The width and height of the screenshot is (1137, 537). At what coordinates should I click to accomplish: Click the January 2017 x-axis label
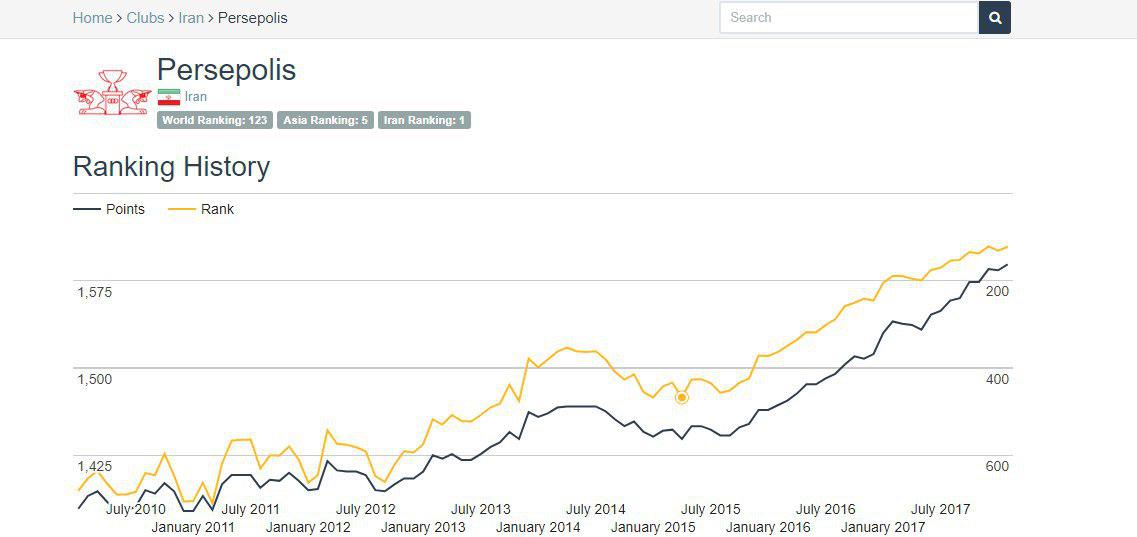(x=883, y=527)
